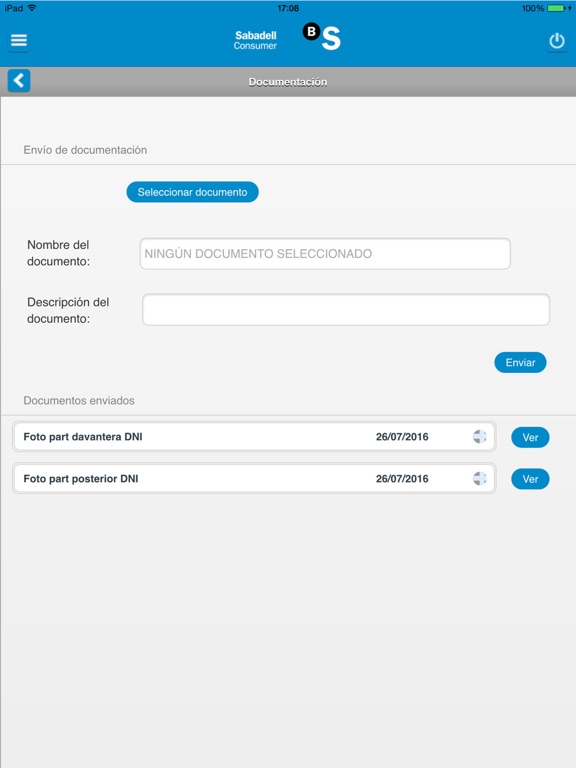View Foto part posterior DNI with Ver
This screenshot has width=576, height=768.
pyautogui.click(x=530, y=479)
